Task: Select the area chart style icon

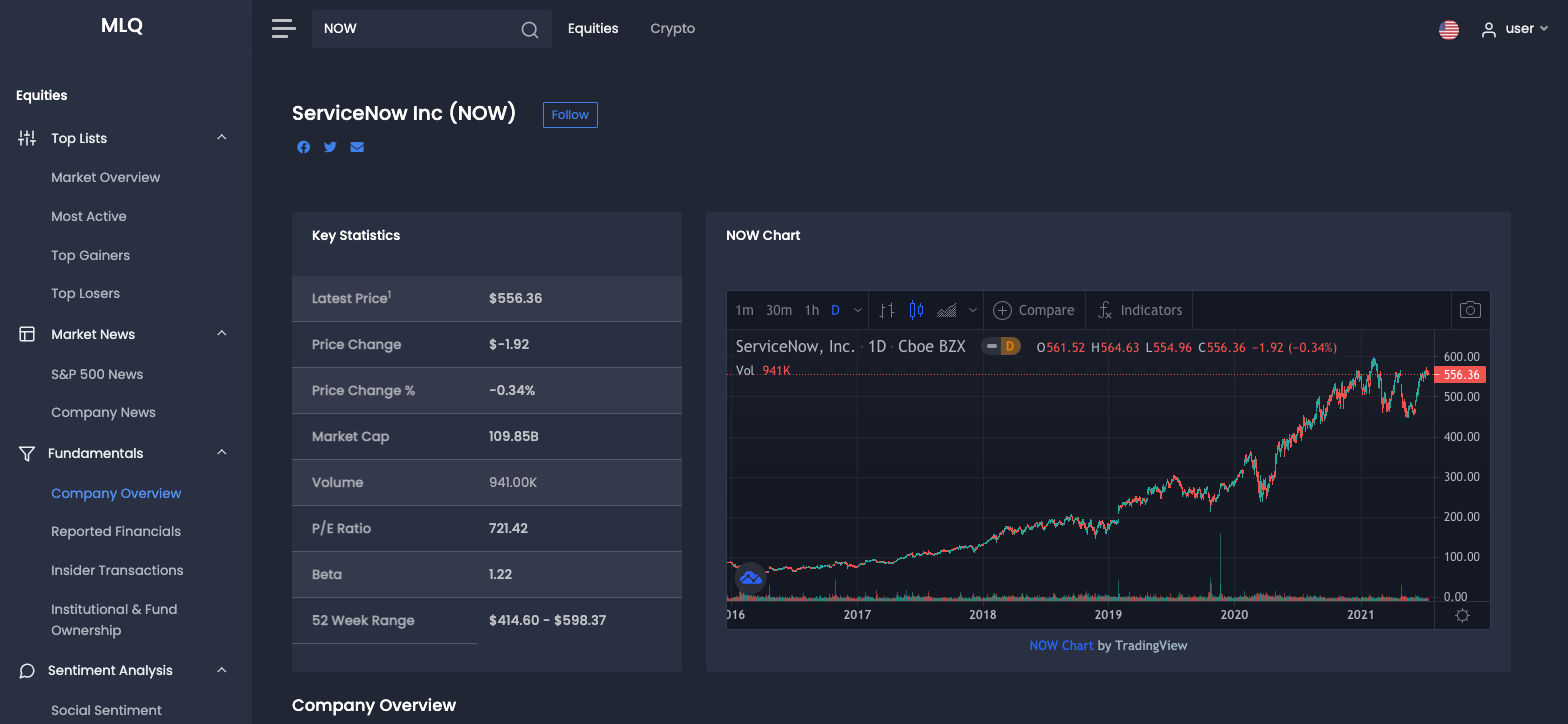Action: click(947, 310)
